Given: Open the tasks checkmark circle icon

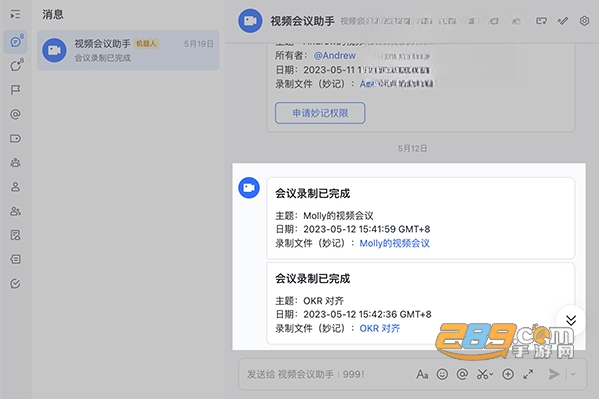Looking at the screenshot, I should [15, 284].
